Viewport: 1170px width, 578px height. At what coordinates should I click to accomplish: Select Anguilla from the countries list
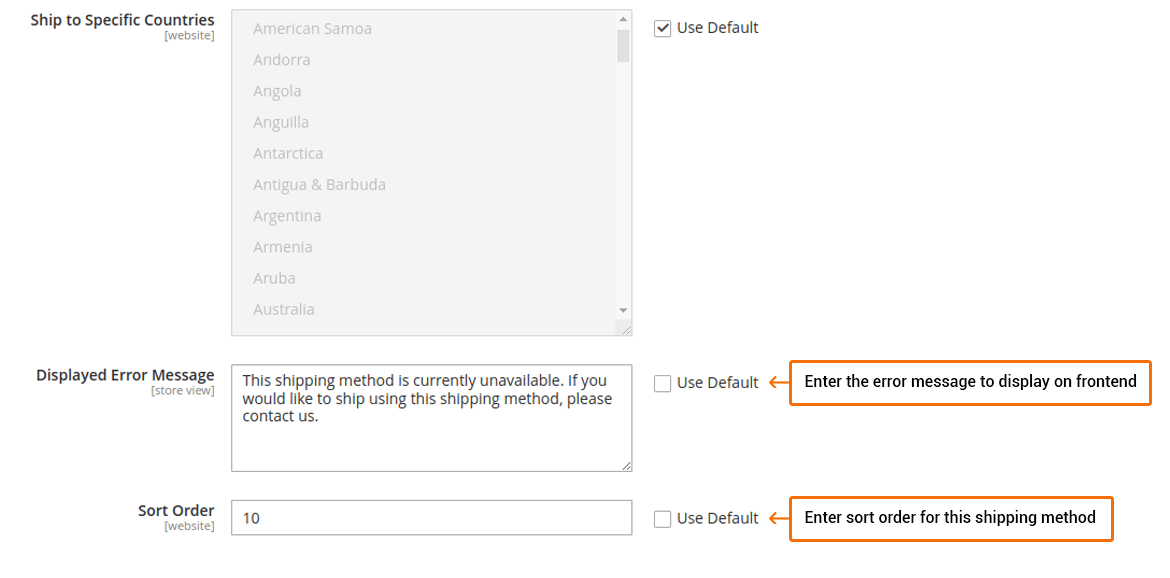coord(281,122)
